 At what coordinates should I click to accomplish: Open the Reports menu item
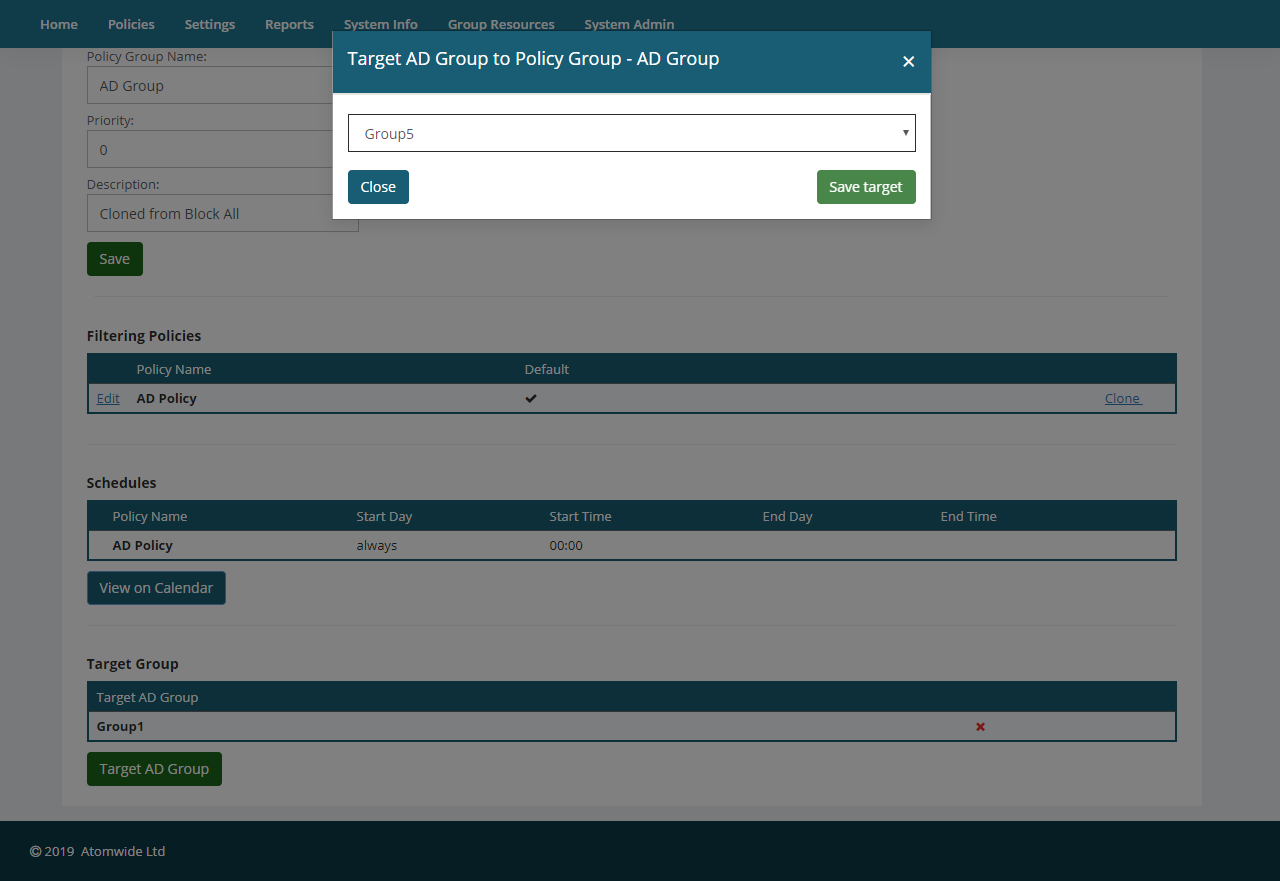click(289, 24)
